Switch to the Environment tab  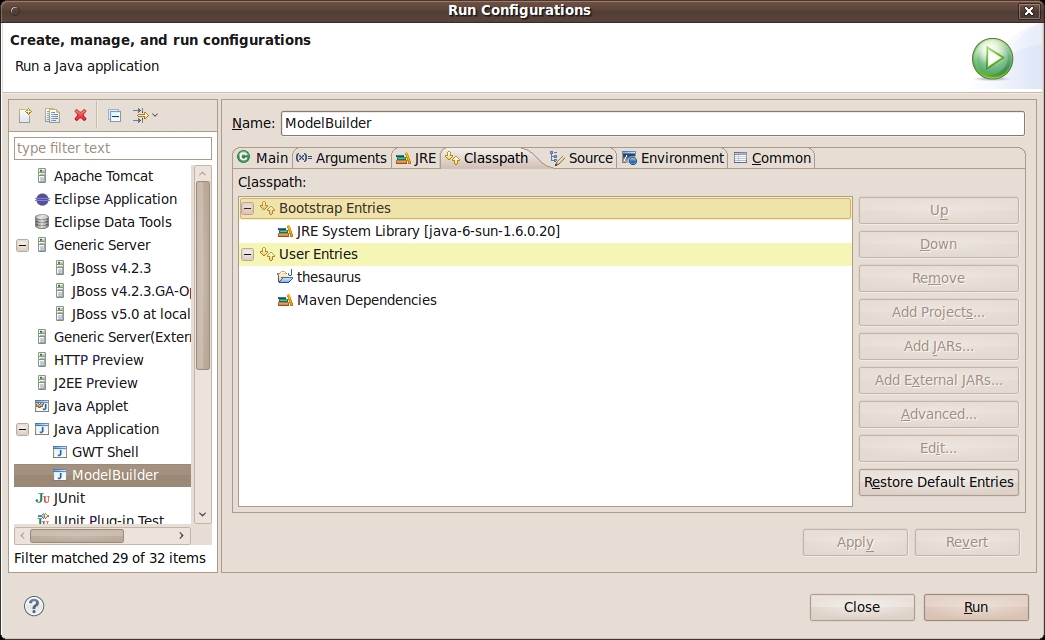(x=672, y=158)
